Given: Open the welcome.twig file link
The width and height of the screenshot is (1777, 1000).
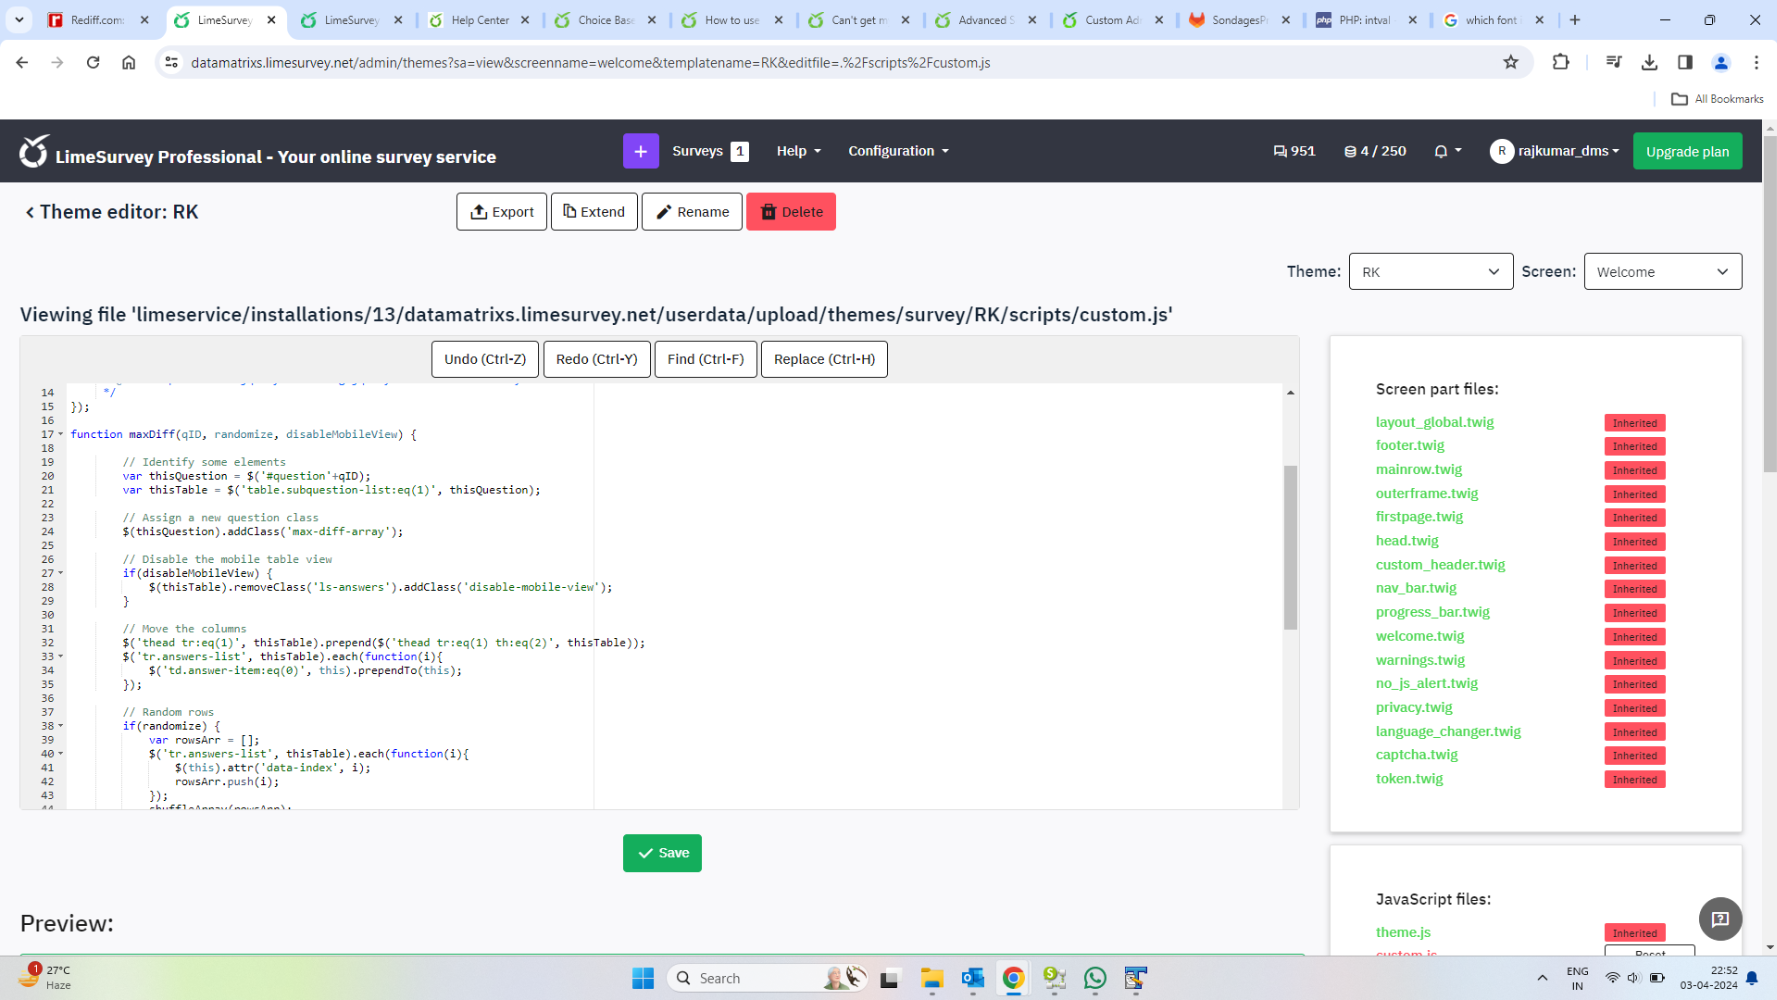Looking at the screenshot, I should 1420,636.
